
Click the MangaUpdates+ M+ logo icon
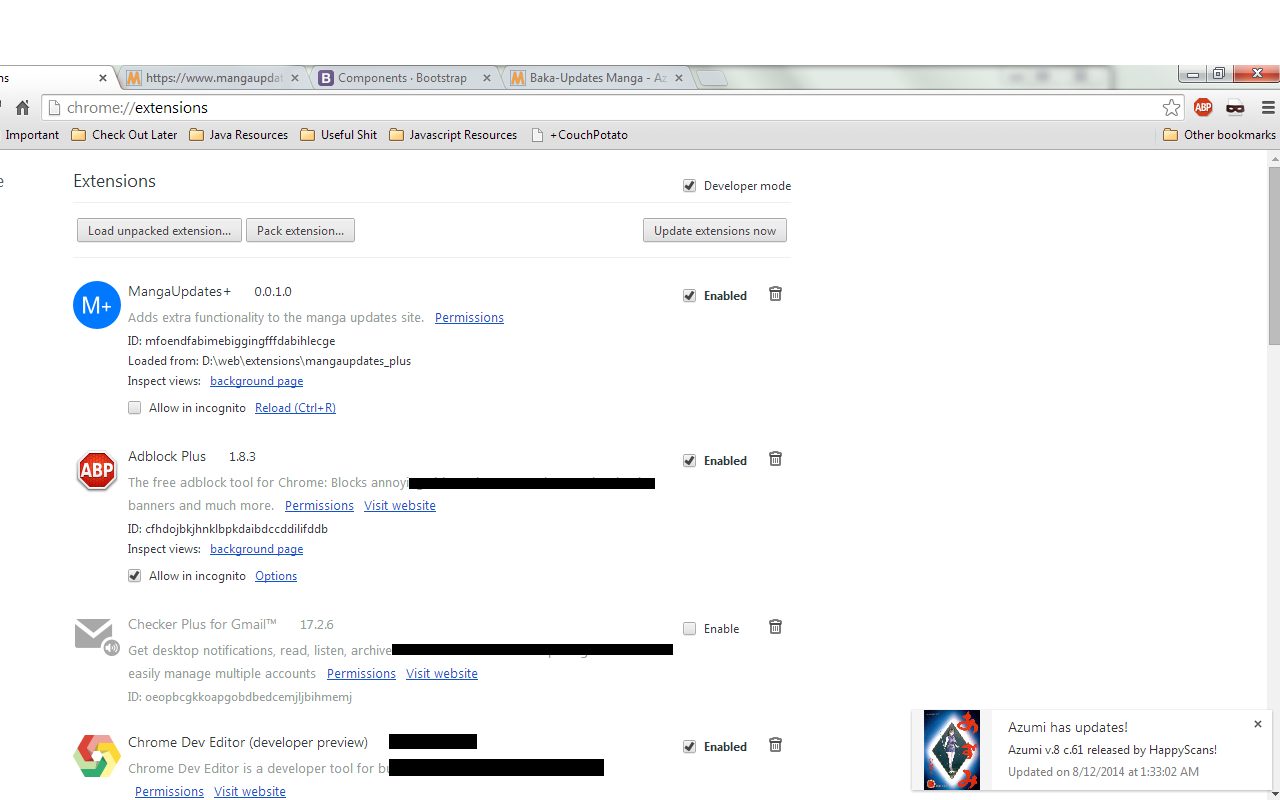click(97, 305)
